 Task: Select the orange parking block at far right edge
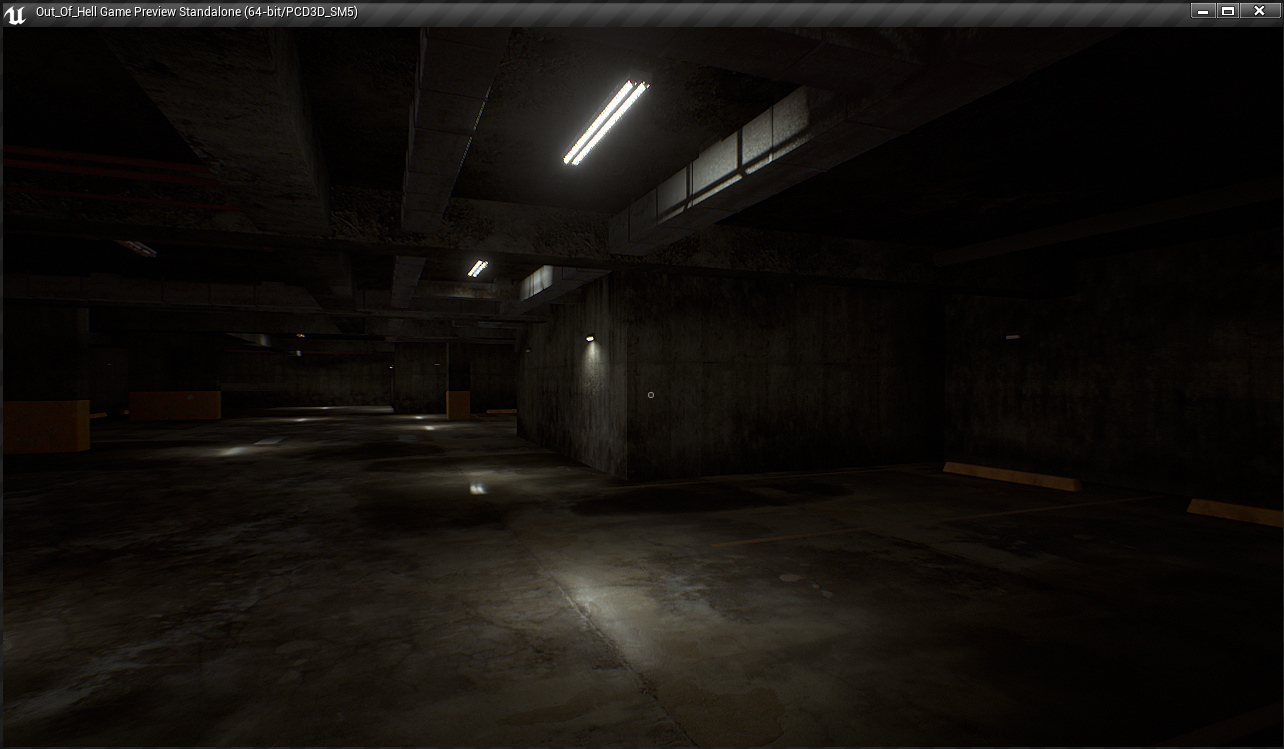pos(1235,512)
